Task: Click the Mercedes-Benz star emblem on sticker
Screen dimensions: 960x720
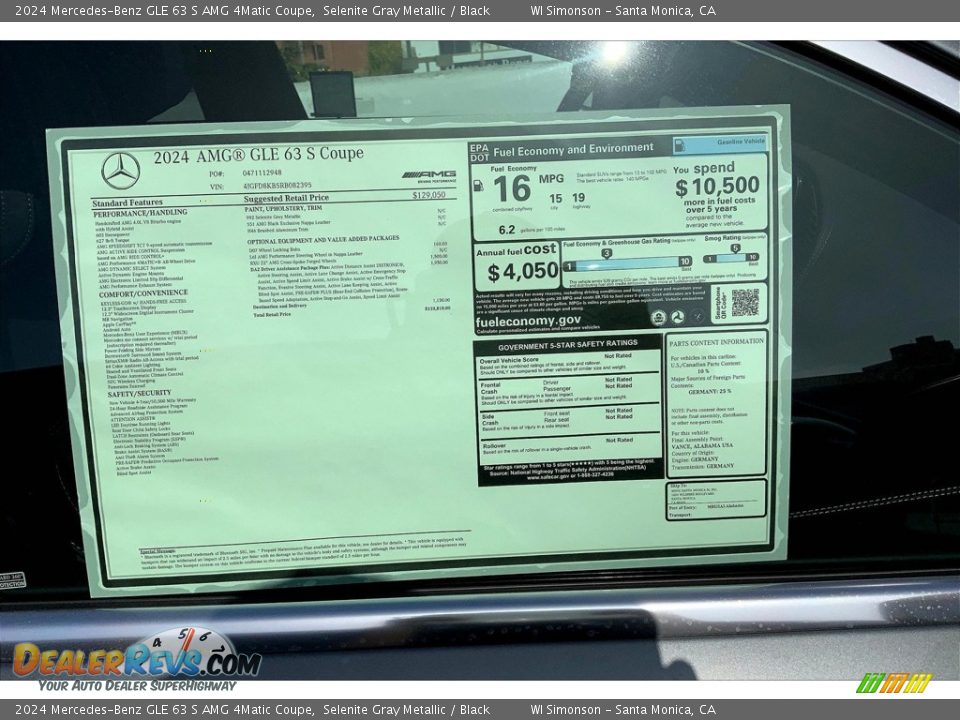Action: (x=121, y=171)
